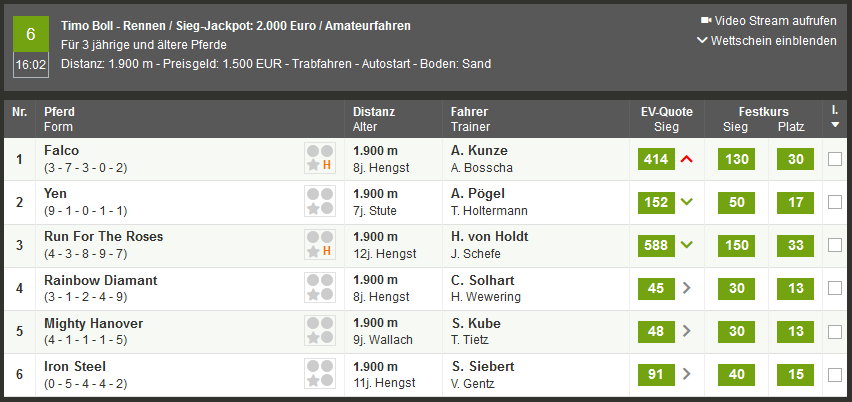Click the green down arrow beside 152
This screenshot has width=852, height=402.
tap(687, 202)
